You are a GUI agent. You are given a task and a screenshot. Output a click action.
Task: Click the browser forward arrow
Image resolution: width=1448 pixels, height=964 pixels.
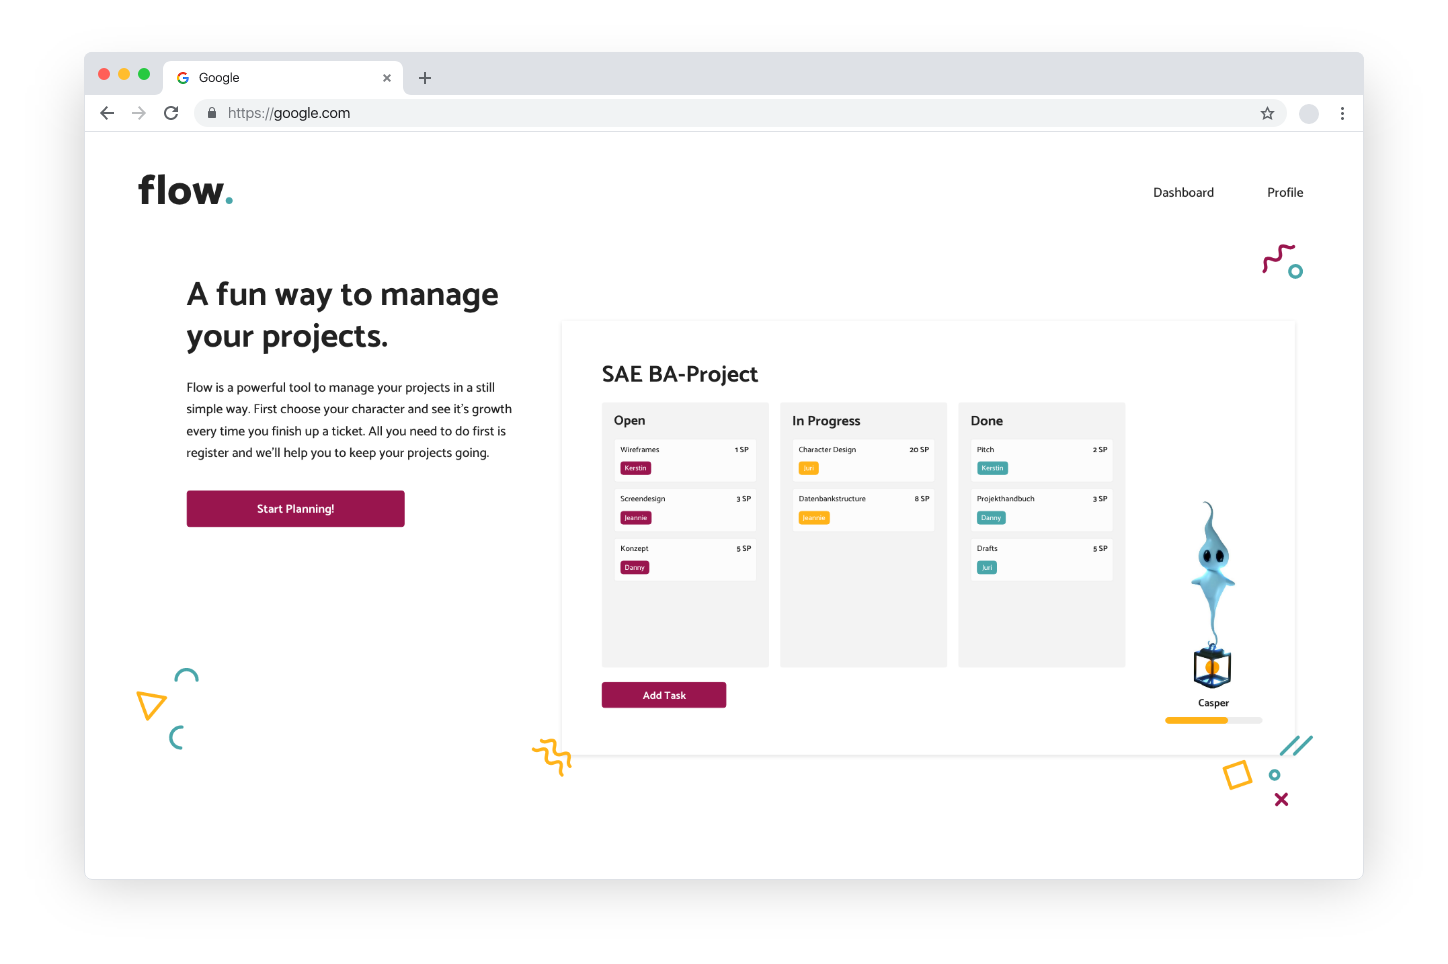coord(139,113)
